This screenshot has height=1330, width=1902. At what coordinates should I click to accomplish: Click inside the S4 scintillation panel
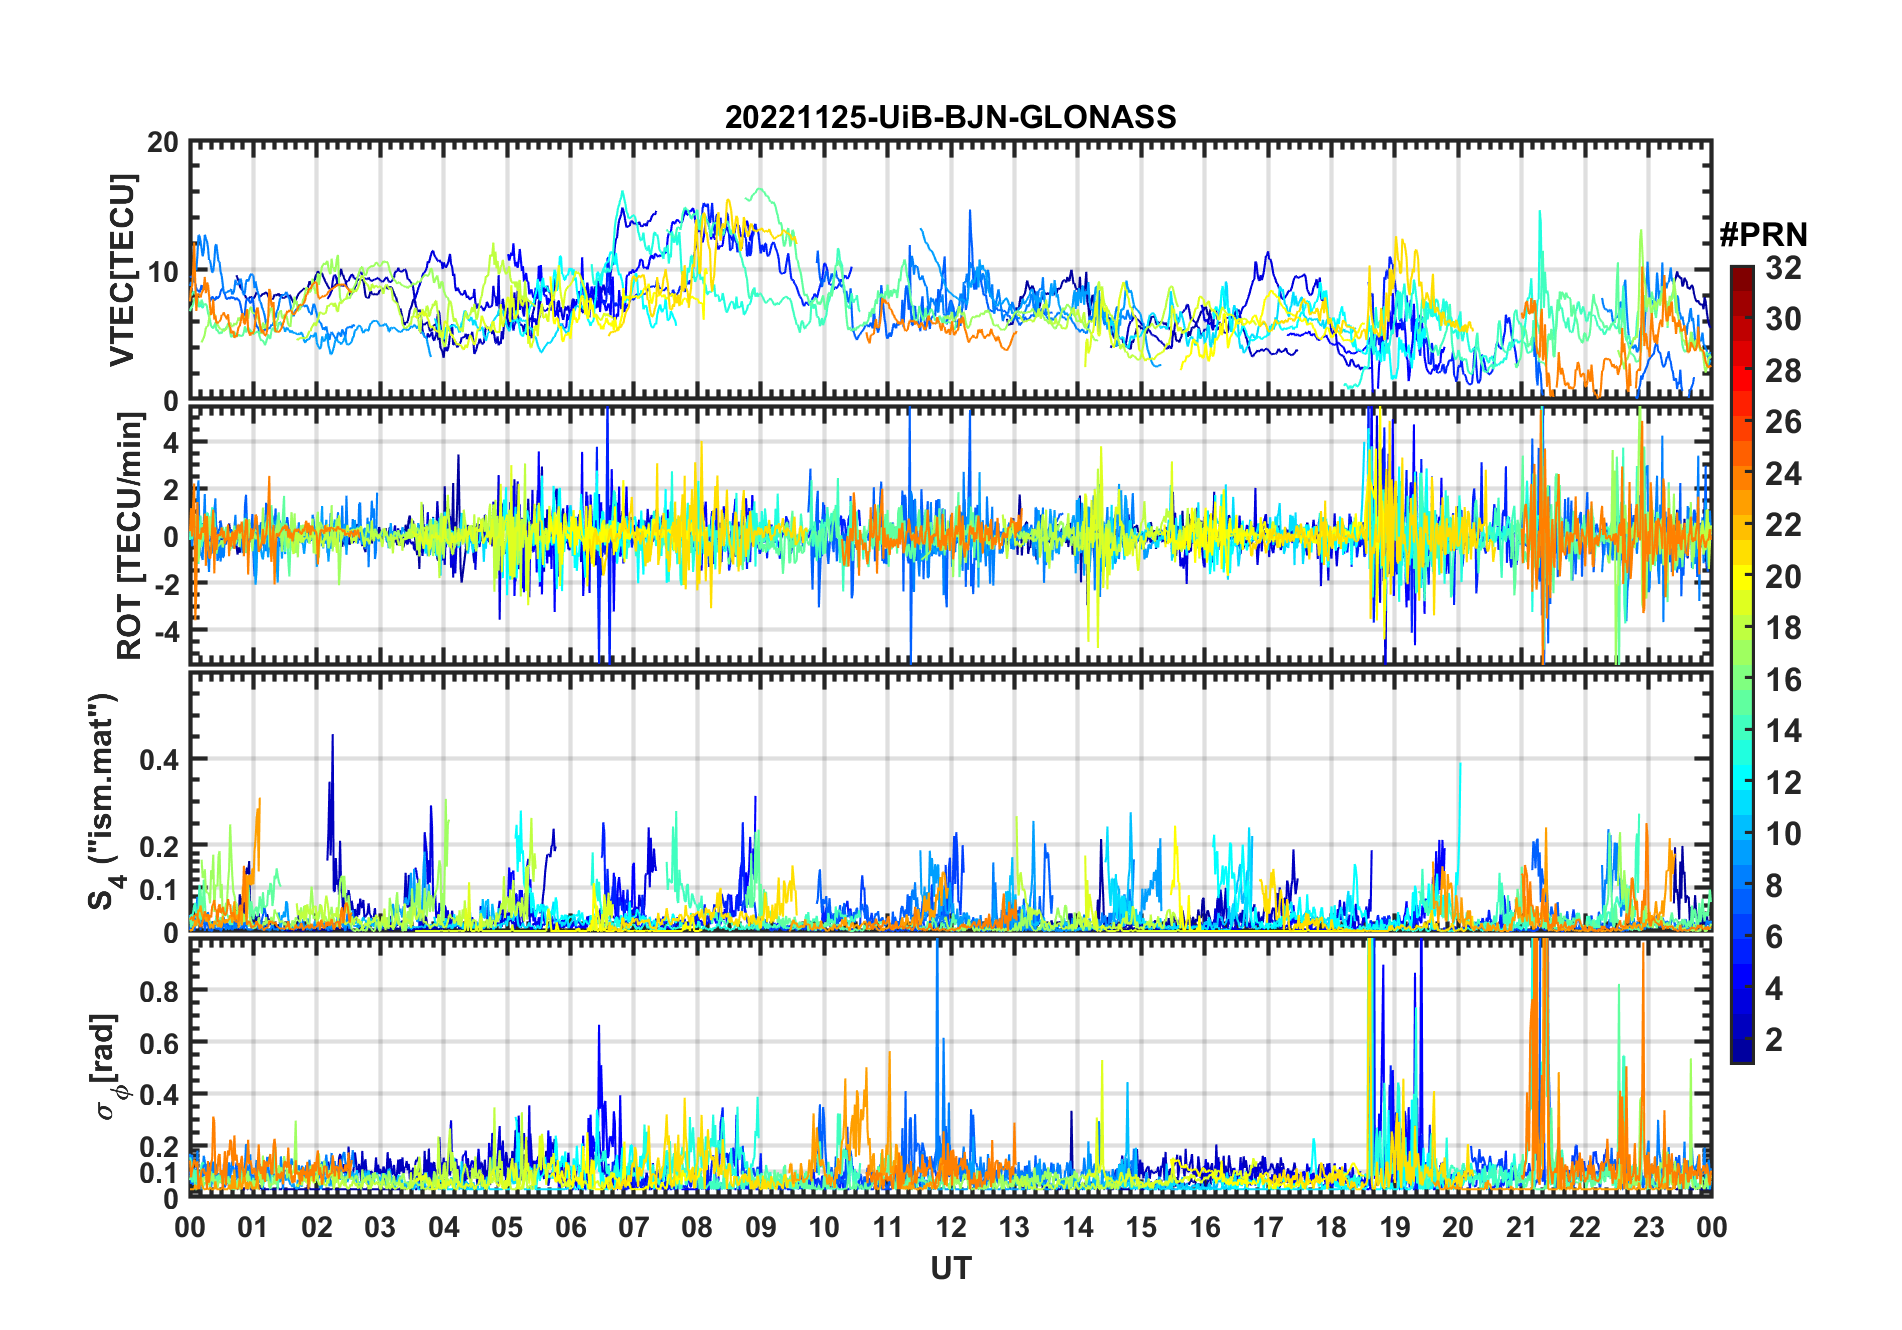click(x=951, y=801)
